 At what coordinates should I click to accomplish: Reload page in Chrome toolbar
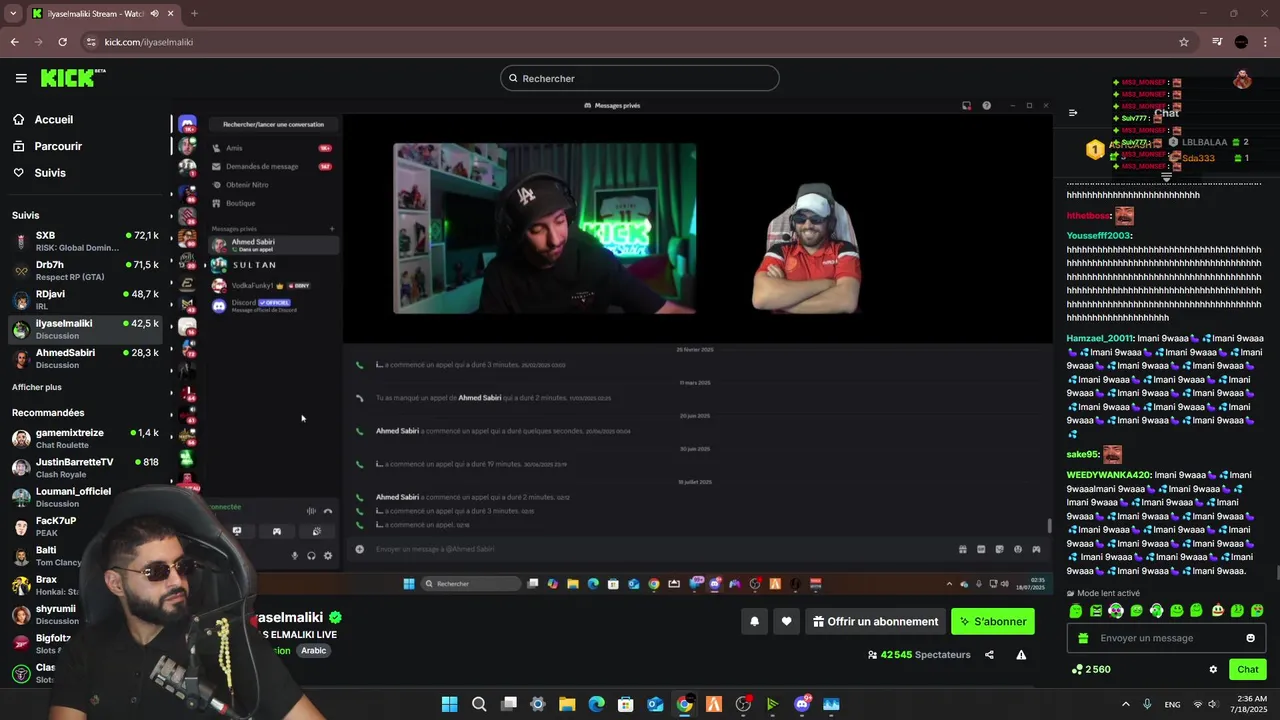62,42
